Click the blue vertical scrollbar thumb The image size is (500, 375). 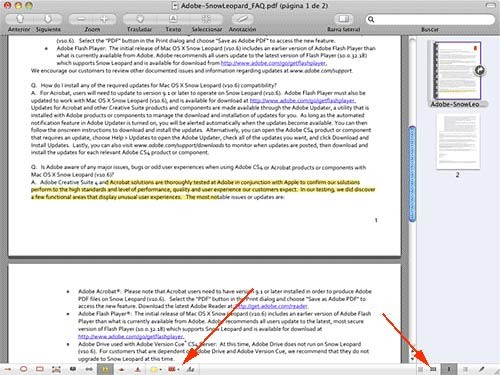pos(412,174)
